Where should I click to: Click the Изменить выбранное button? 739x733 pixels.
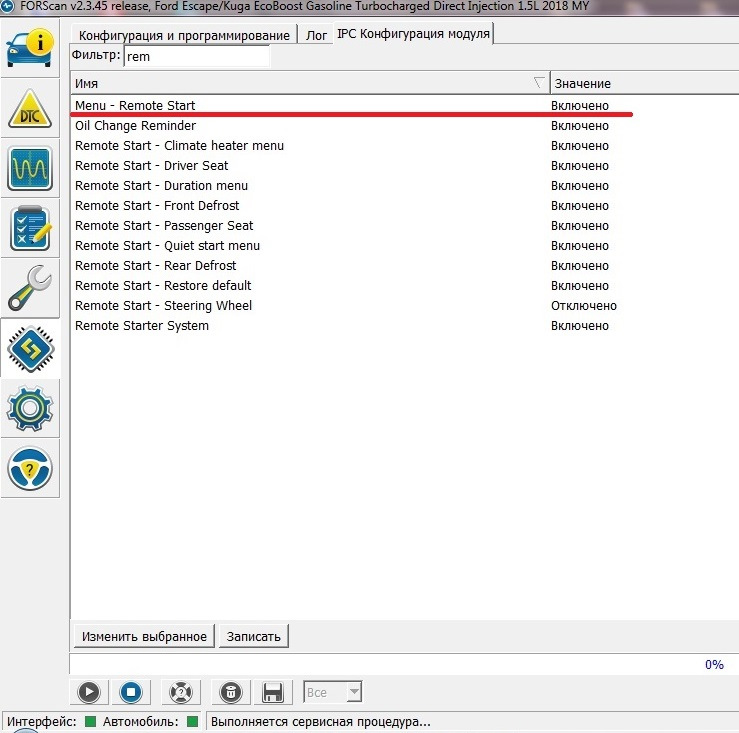pos(144,636)
